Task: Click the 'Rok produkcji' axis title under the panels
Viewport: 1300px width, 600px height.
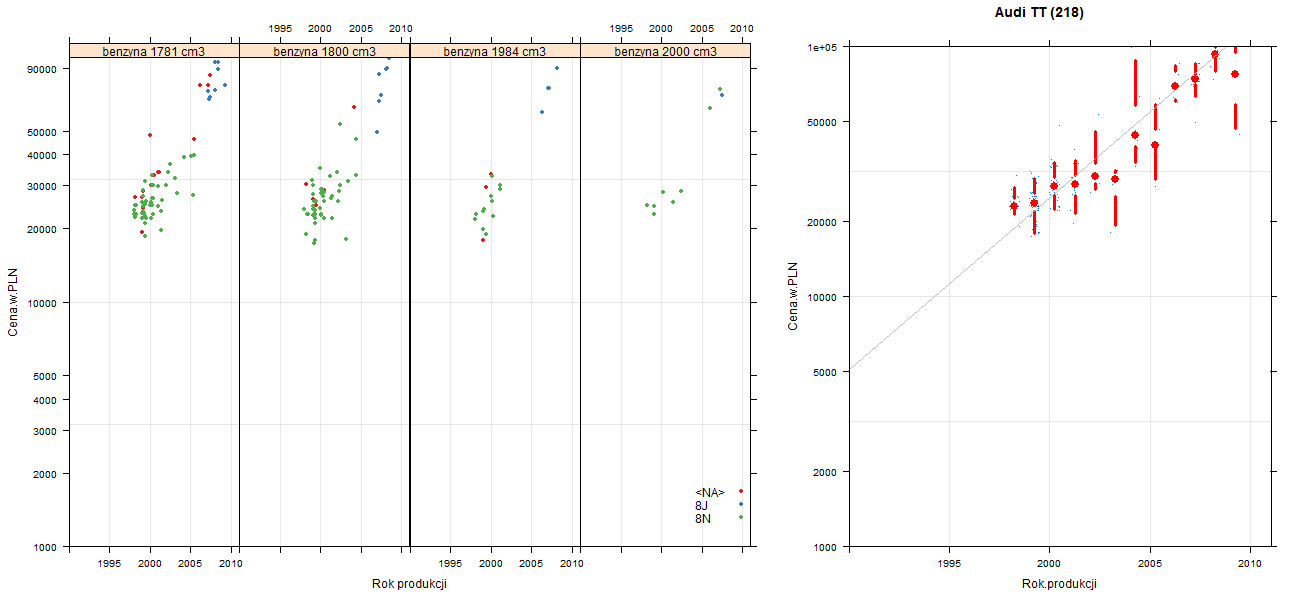Action: 410,584
